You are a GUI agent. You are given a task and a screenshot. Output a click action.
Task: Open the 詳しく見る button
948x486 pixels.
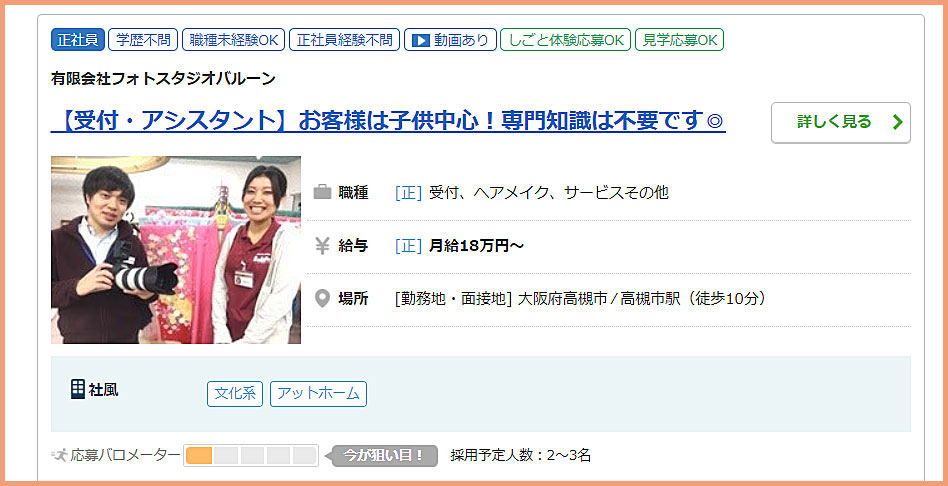click(840, 123)
